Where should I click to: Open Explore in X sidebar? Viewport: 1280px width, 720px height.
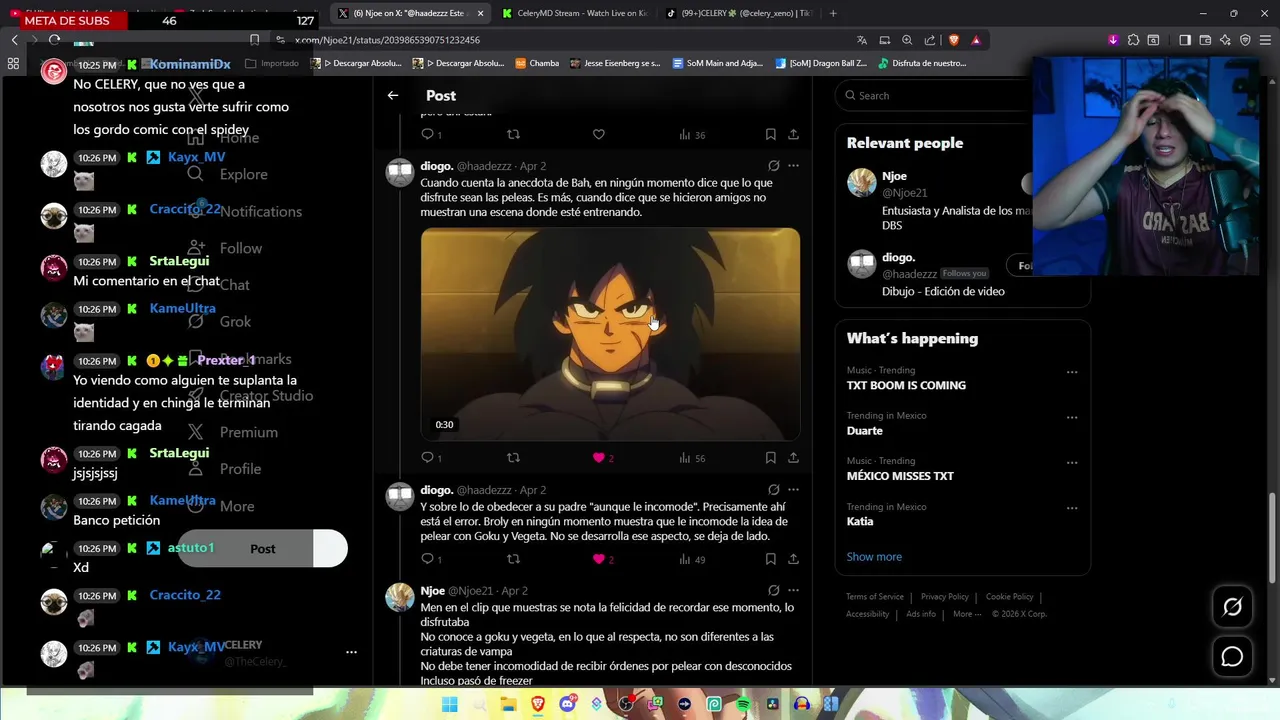(x=228, y=174)
